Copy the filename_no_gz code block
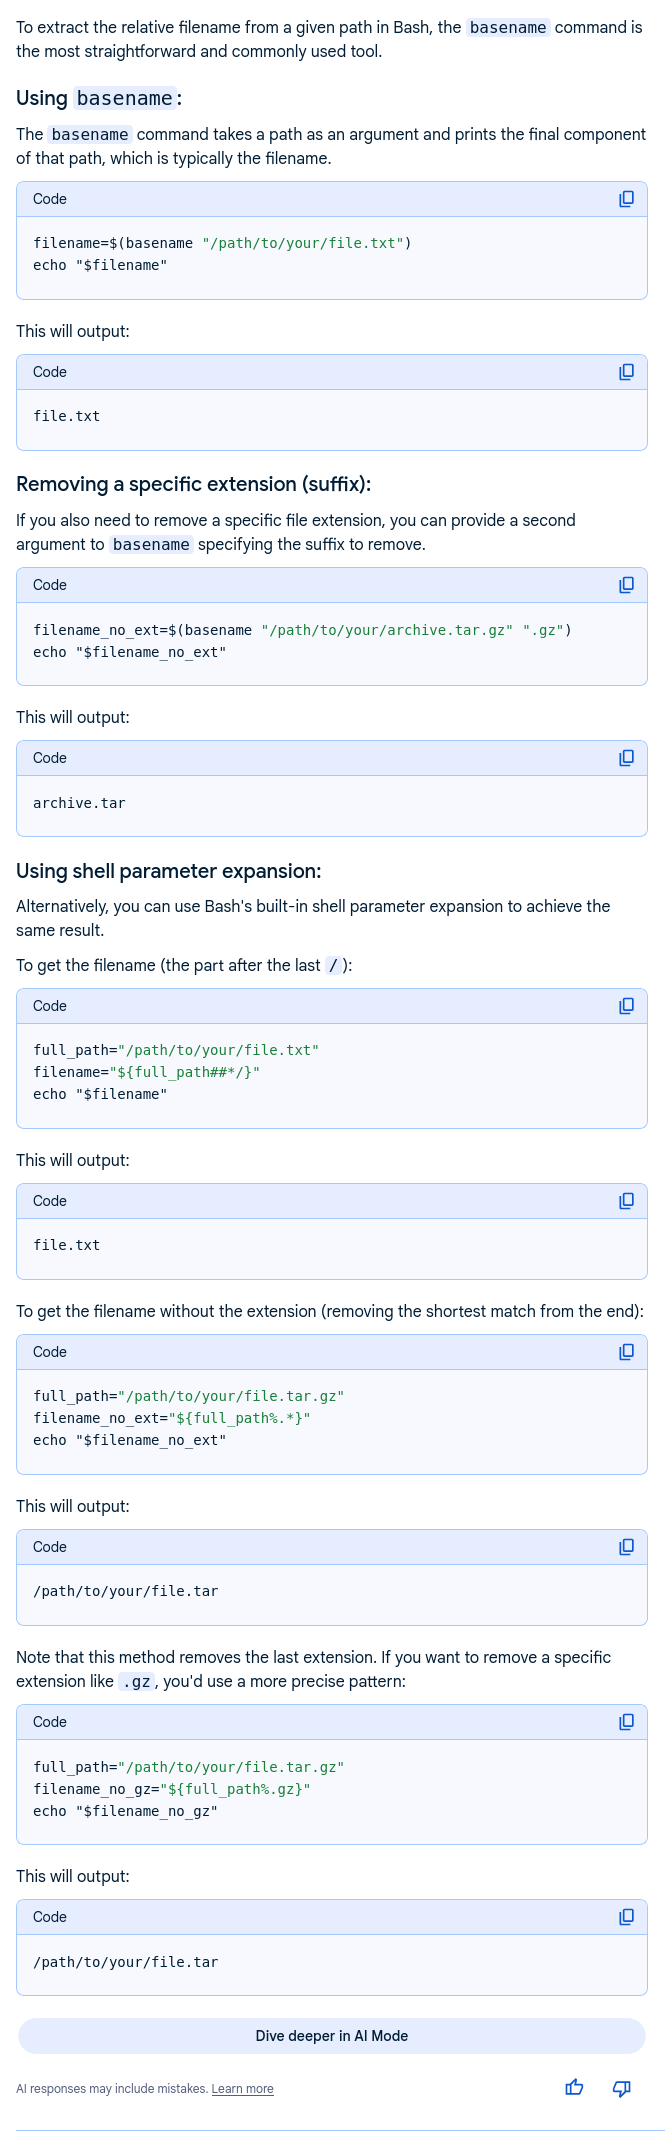The image size is (665, 2140). click(x=626, y=1722)
